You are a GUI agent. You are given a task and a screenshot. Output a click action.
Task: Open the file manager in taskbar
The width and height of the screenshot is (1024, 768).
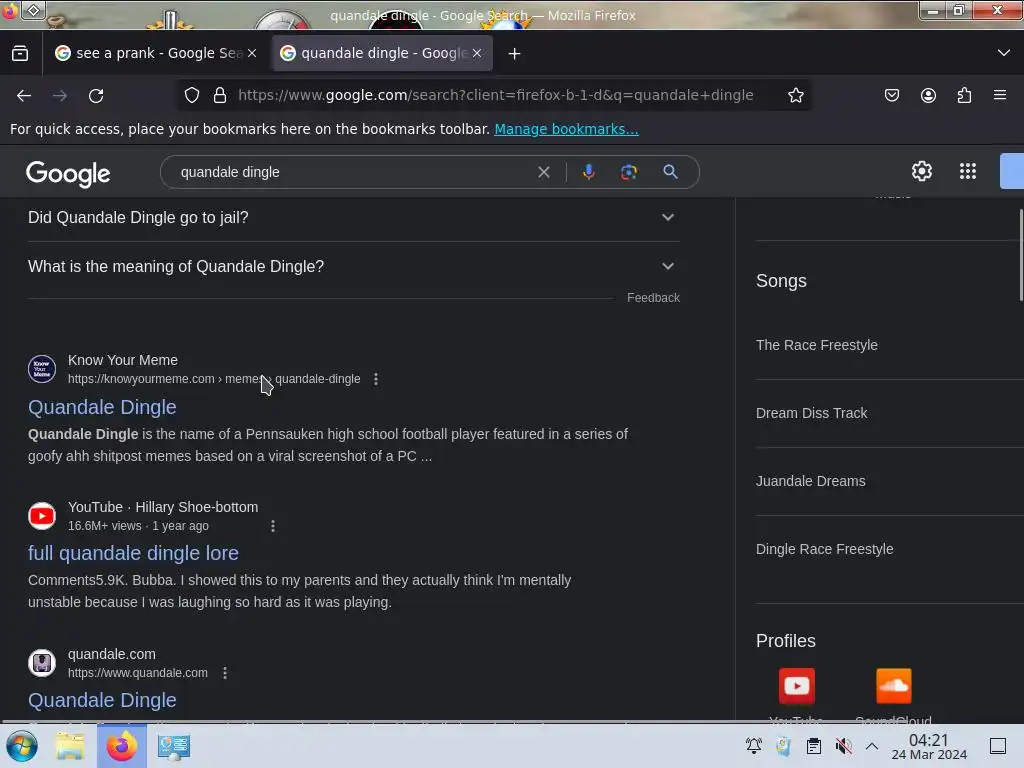(x=70, y=746)
